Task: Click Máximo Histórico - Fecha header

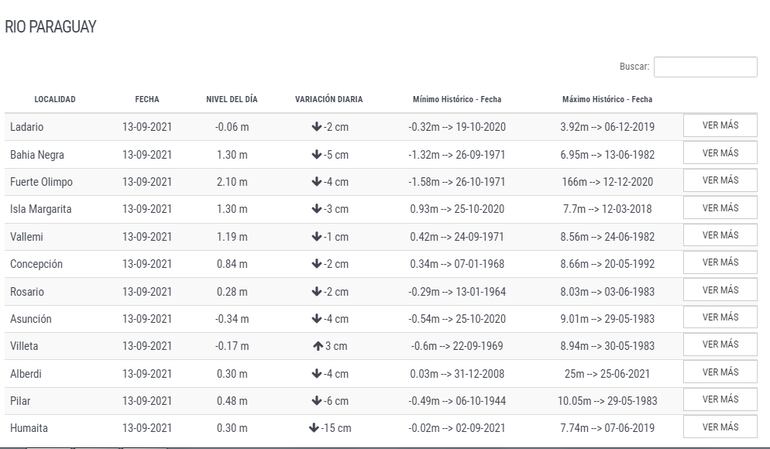Action: [607, 100]
